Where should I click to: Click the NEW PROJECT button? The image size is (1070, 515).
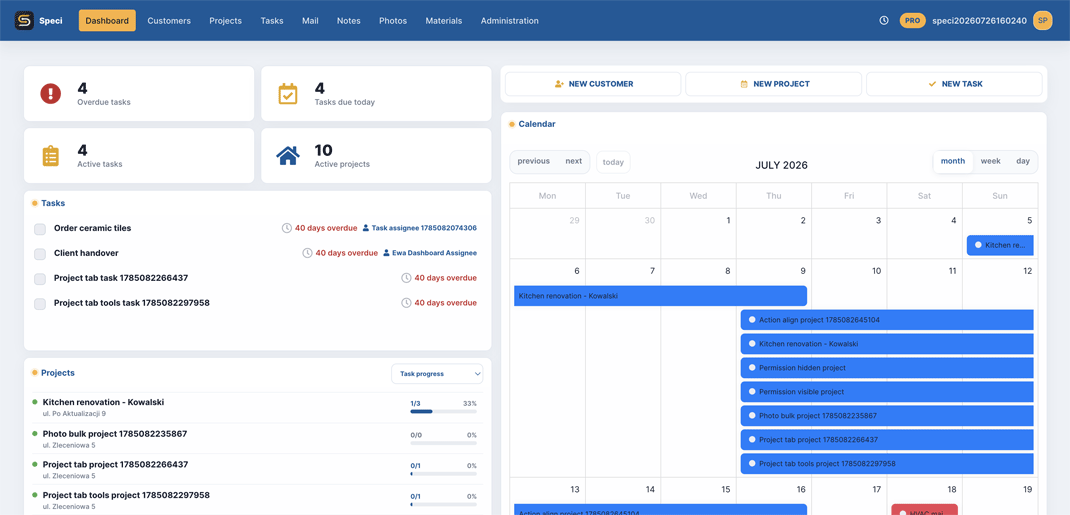[x=773, y=84]
